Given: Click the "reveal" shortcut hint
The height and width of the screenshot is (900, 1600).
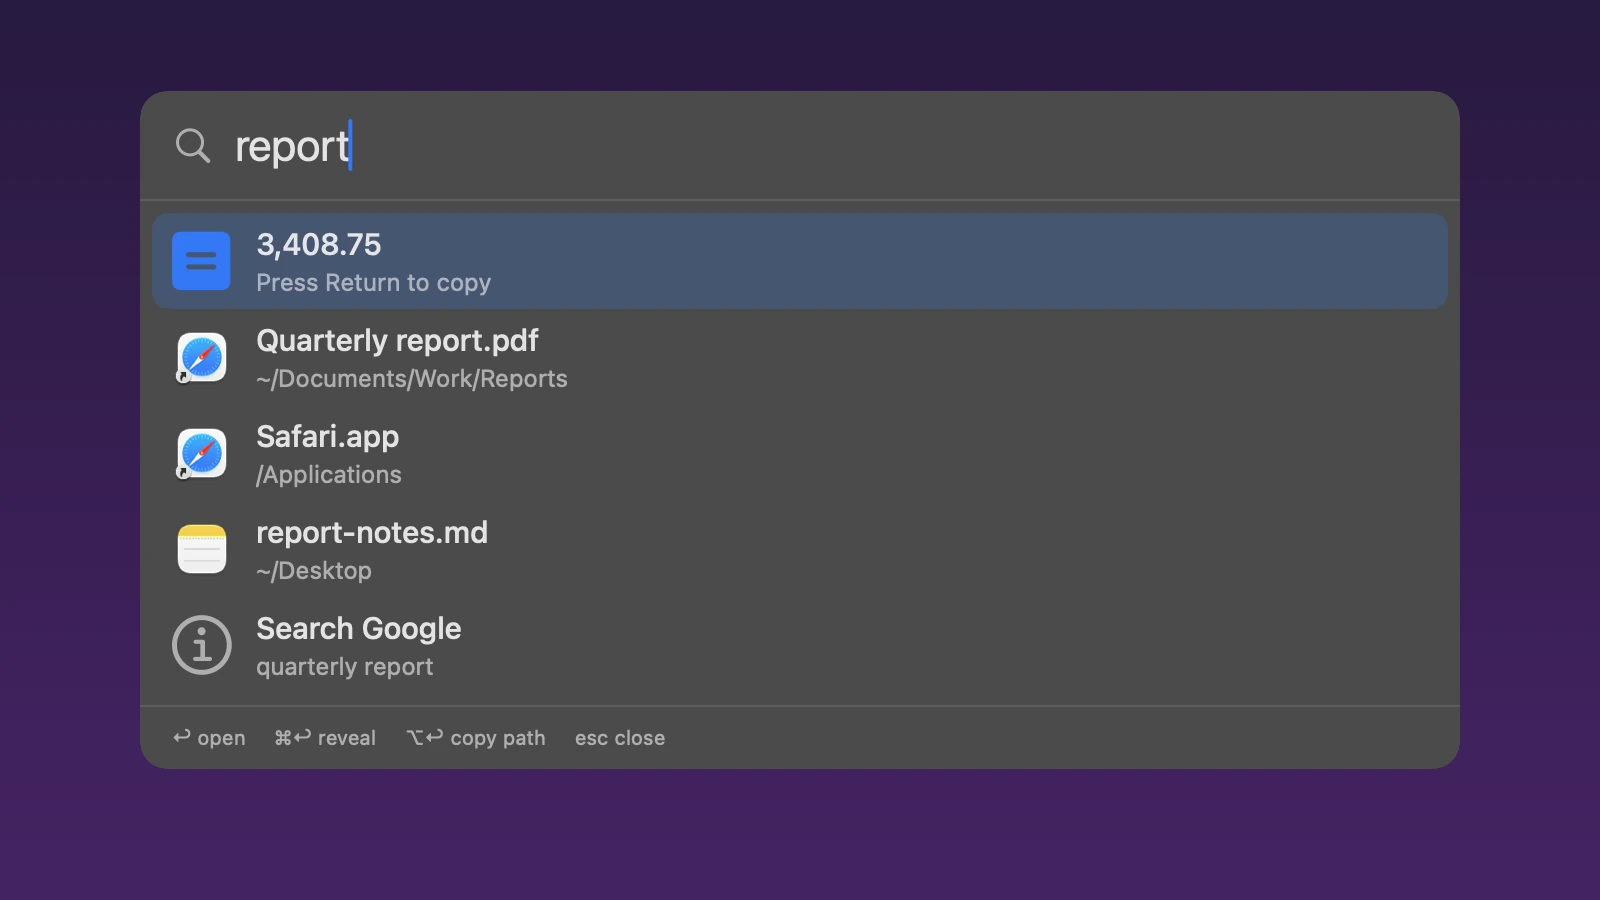Looking at the screenshot, I should click(x=325, y=738).
